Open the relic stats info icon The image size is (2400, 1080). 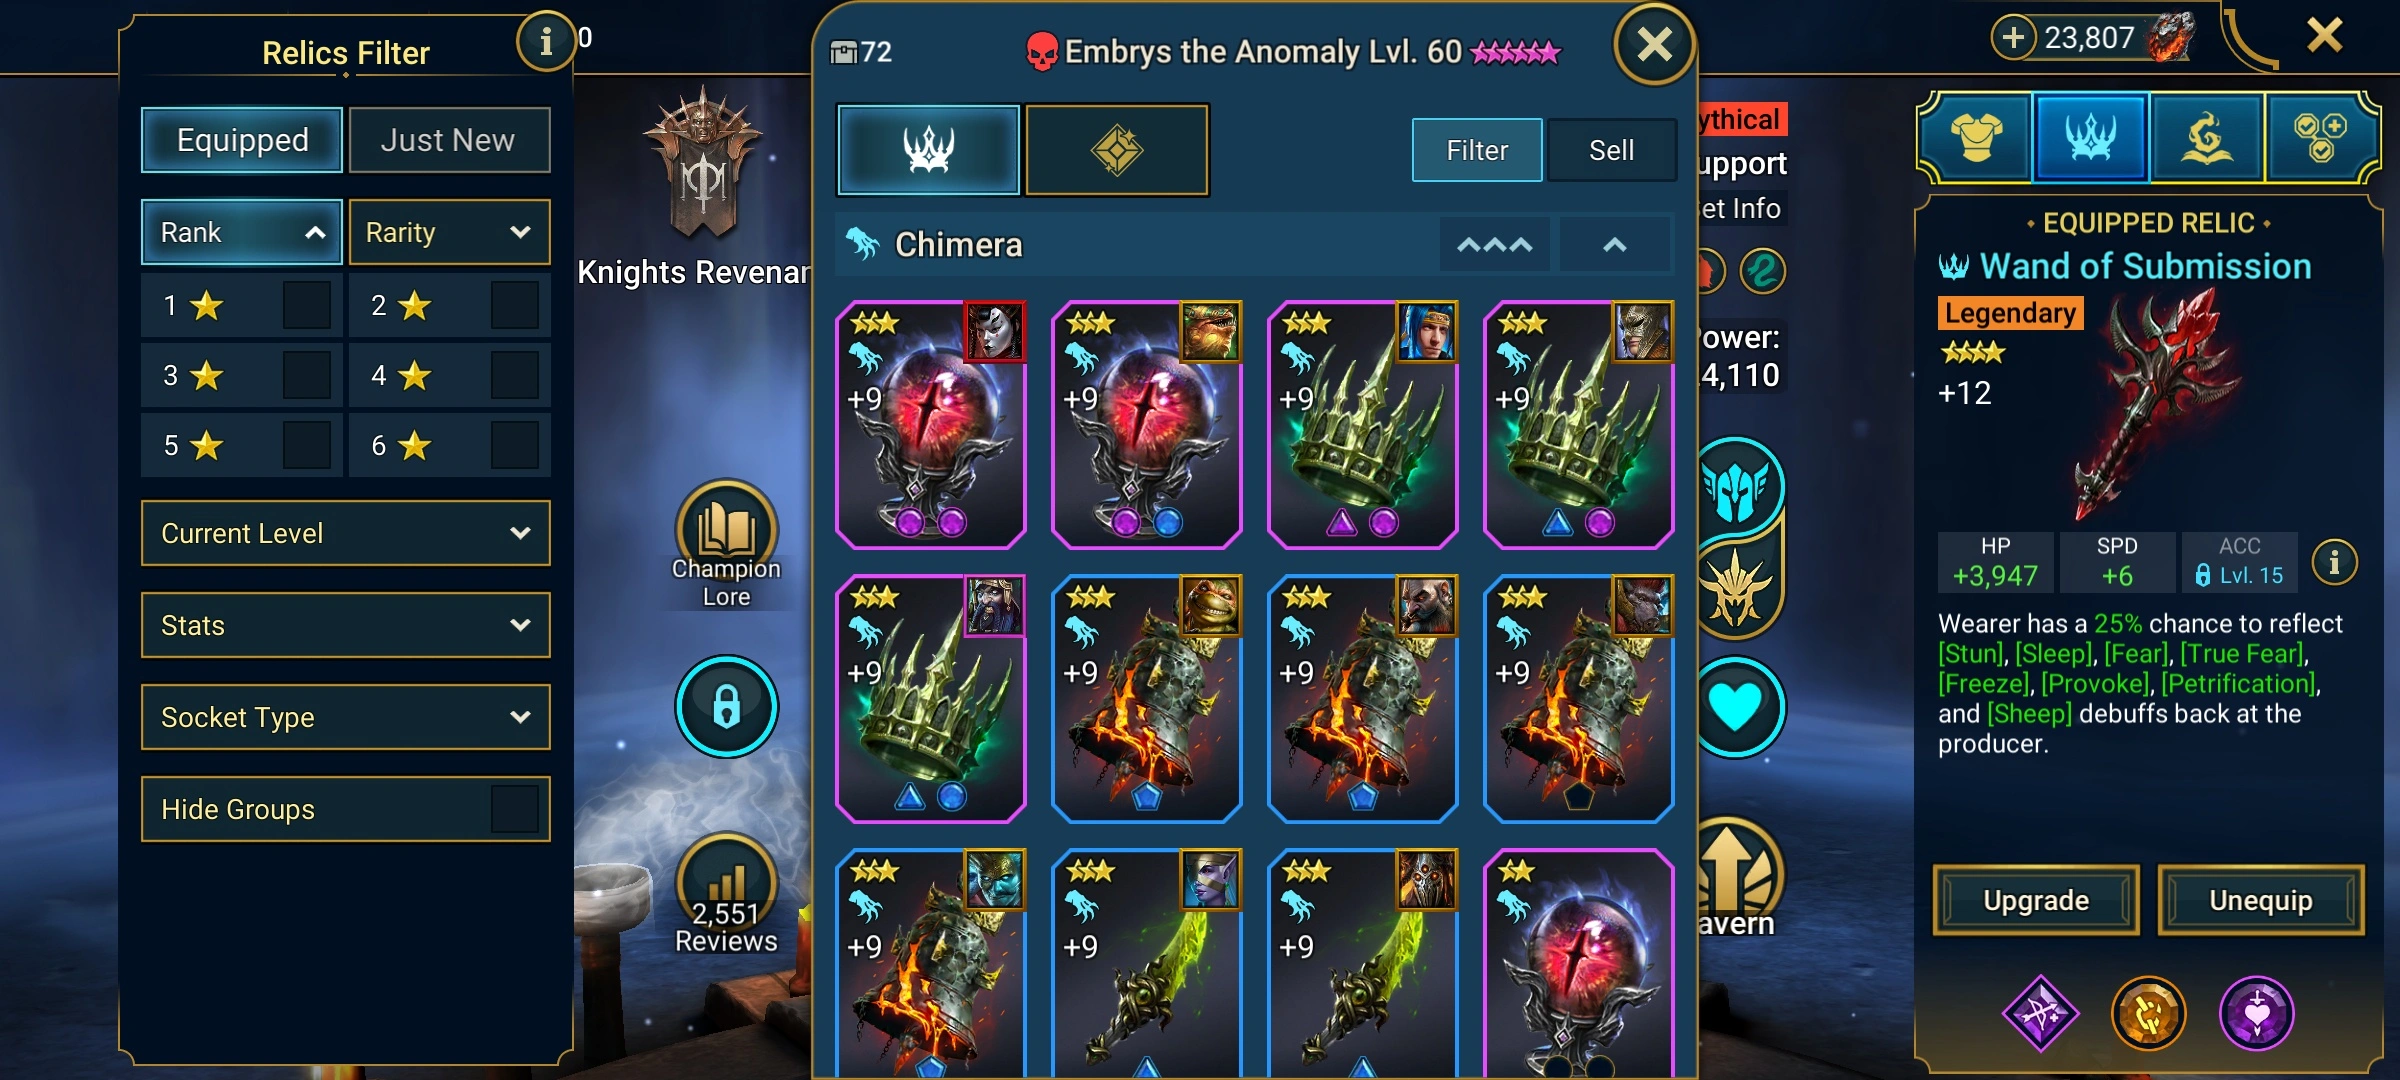(2334, 562)
